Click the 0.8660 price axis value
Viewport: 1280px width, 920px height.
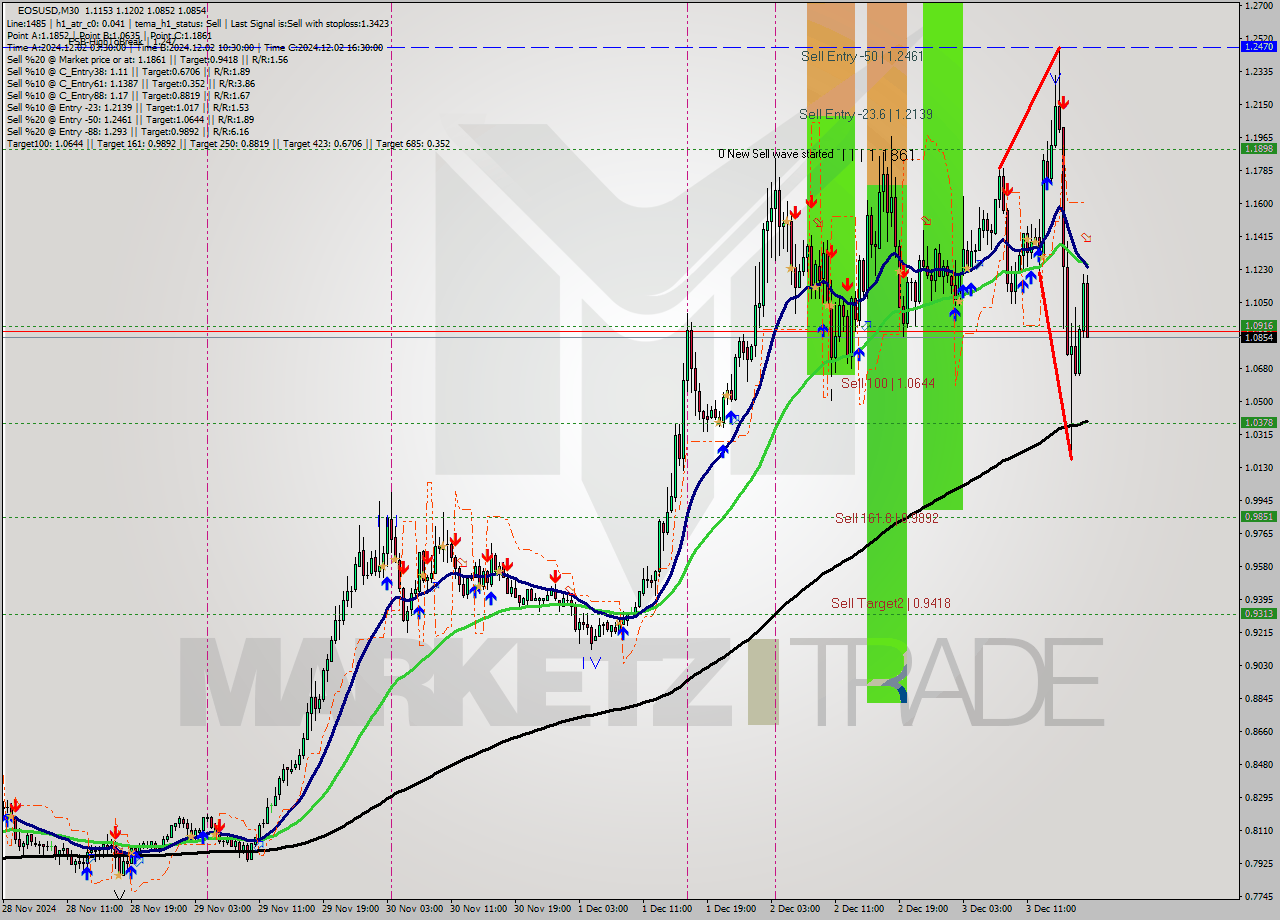(x=1258, y=731)
